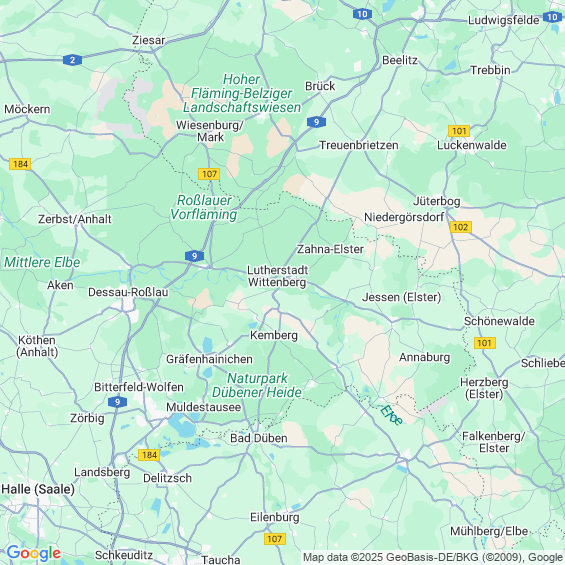Open Naturpark Dübener Heide label

[257, 385]
